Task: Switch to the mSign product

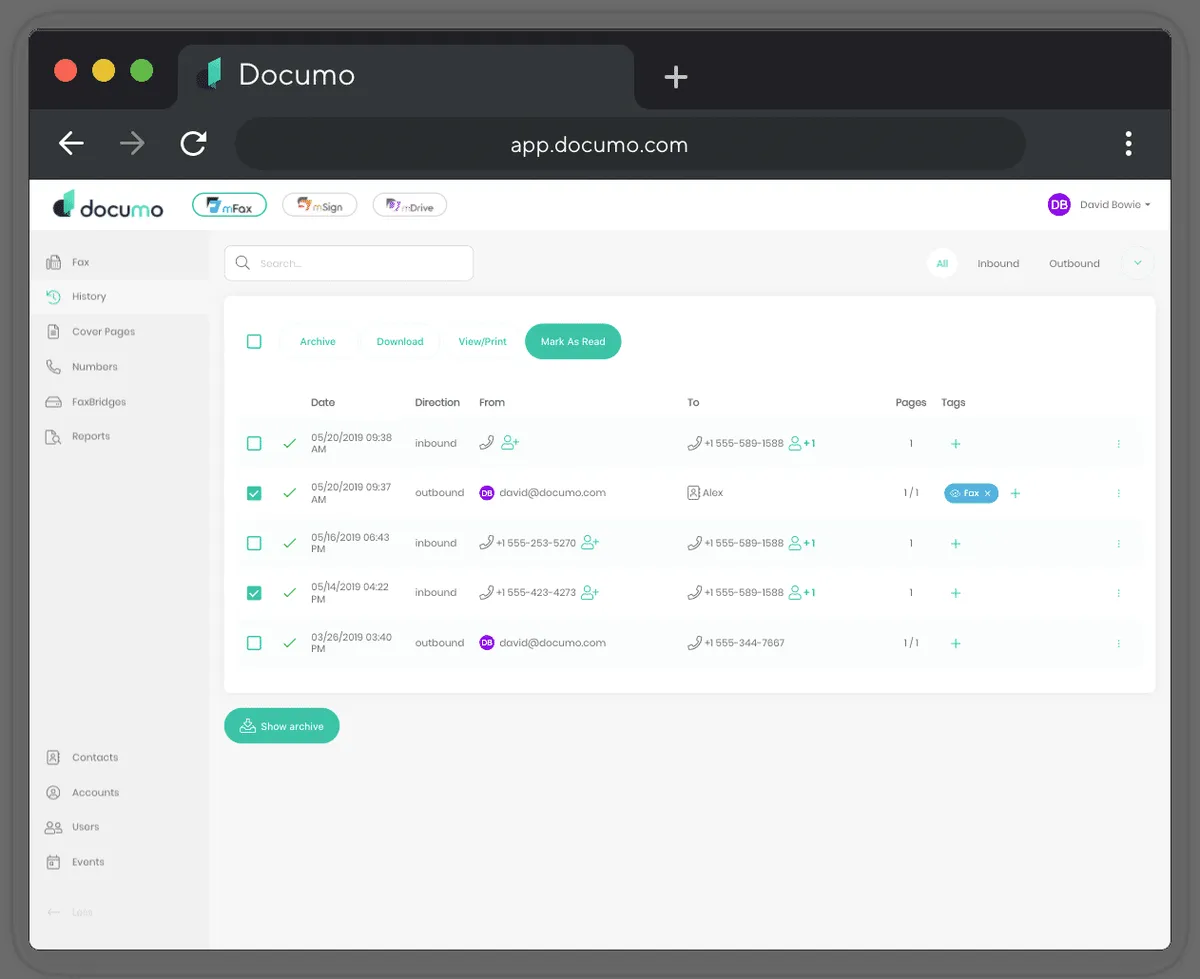Action: click(319, 205)
